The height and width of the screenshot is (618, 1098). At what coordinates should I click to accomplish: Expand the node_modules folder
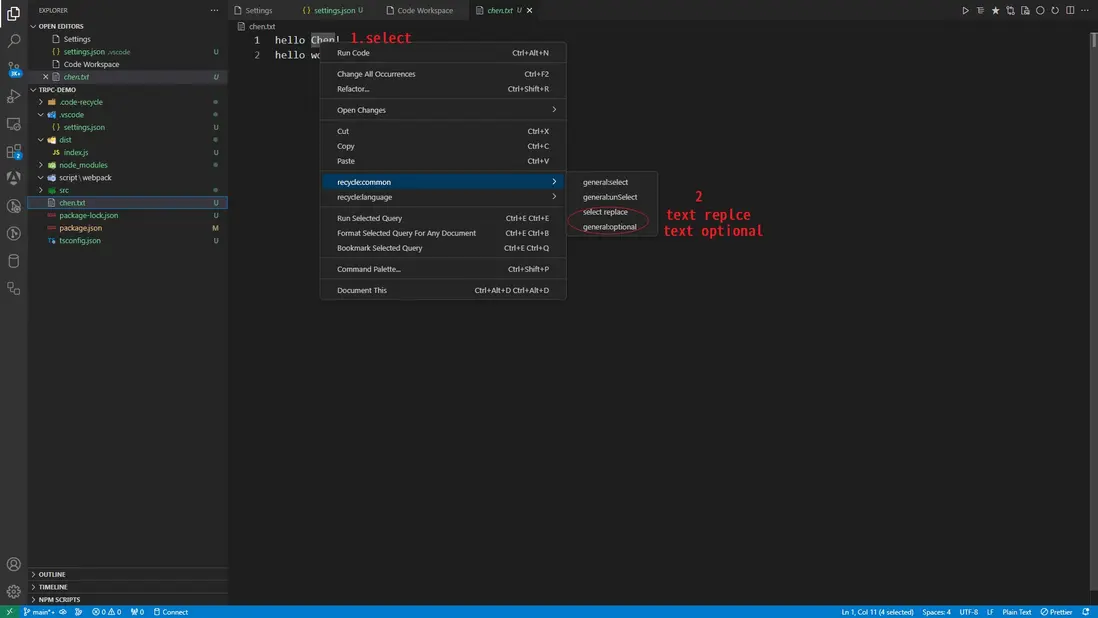click(41, 165)
